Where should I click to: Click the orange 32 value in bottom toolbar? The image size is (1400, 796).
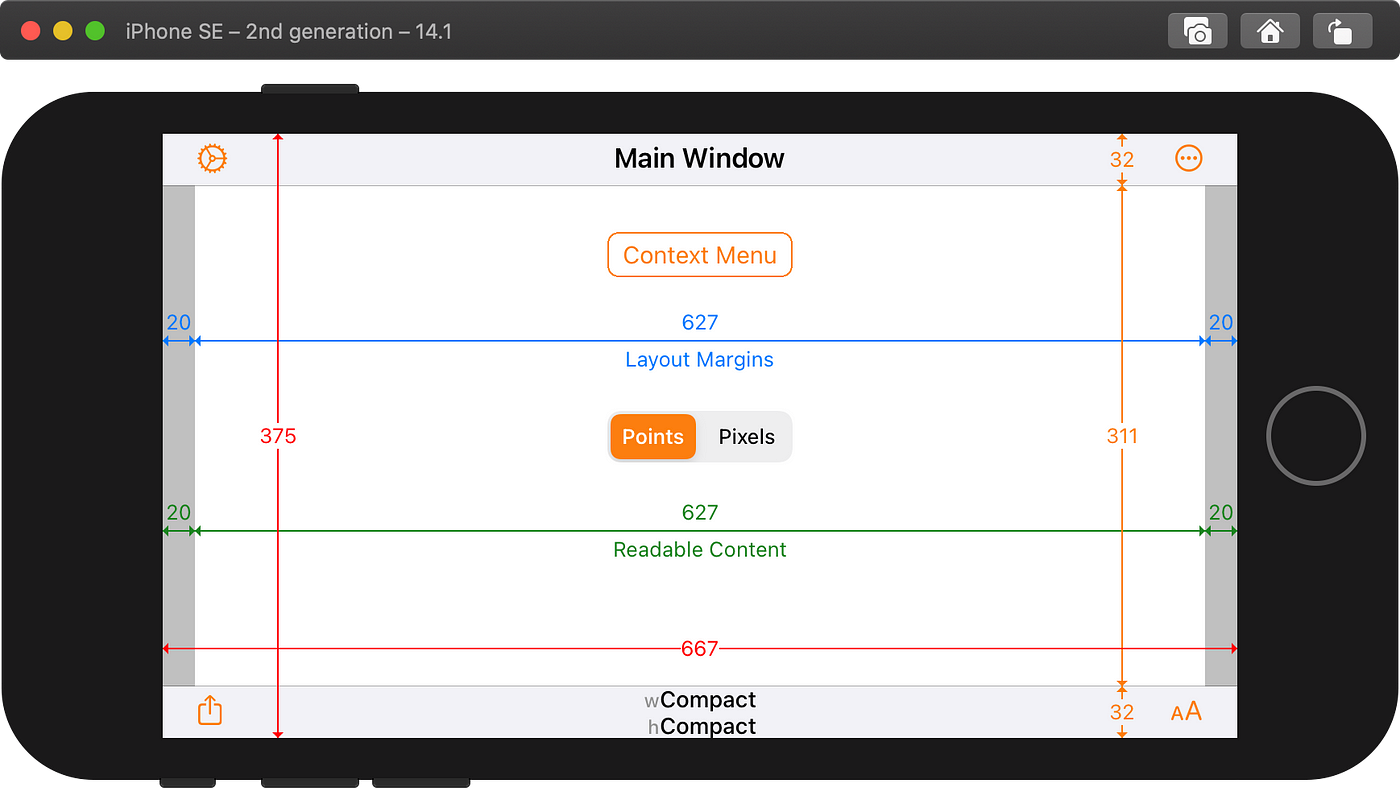tap(1122, 712)
